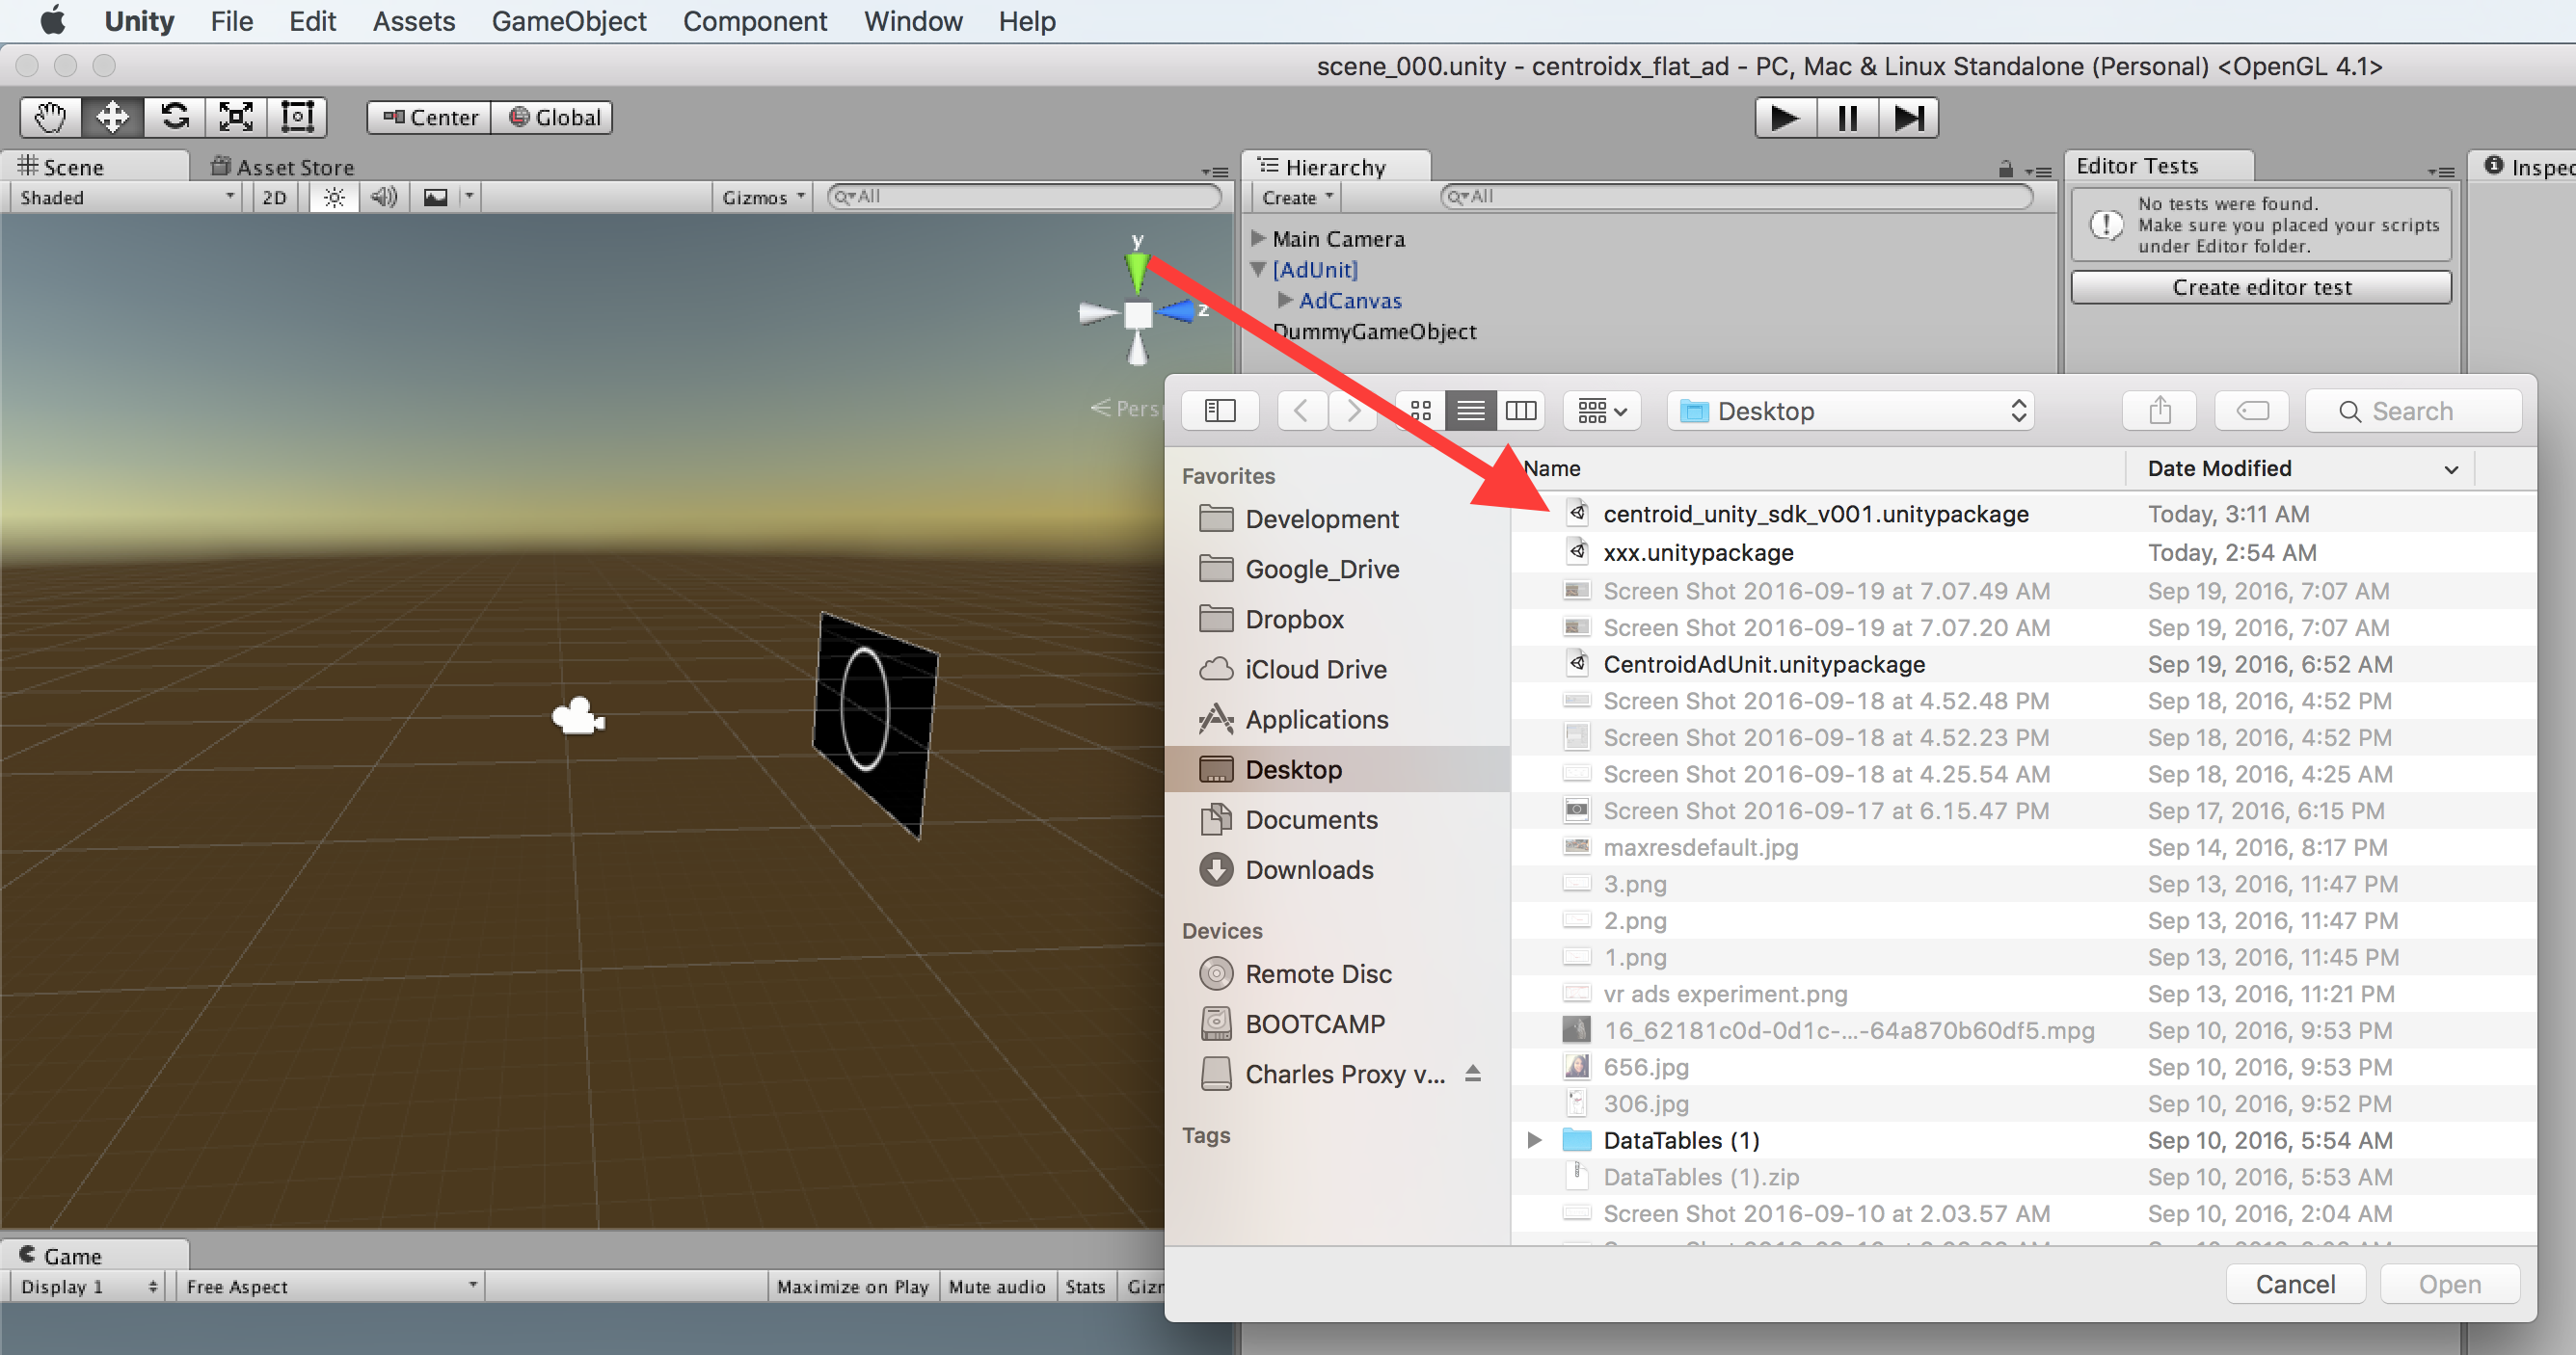
Task: Open the Assets menu
Action: [x=413, y=21]
